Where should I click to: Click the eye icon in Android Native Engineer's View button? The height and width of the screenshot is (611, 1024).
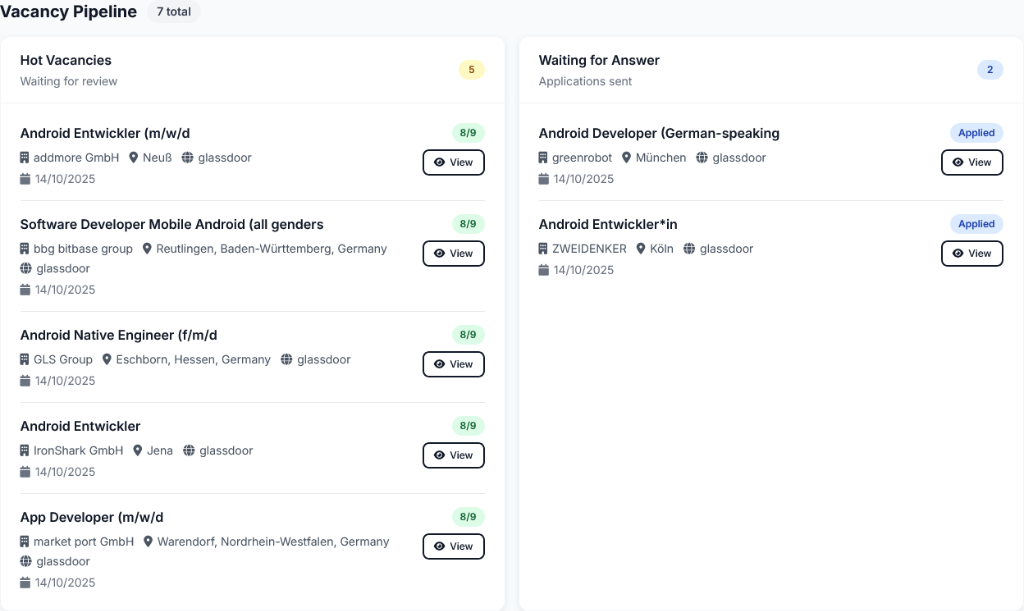click(x=439, y=364)
